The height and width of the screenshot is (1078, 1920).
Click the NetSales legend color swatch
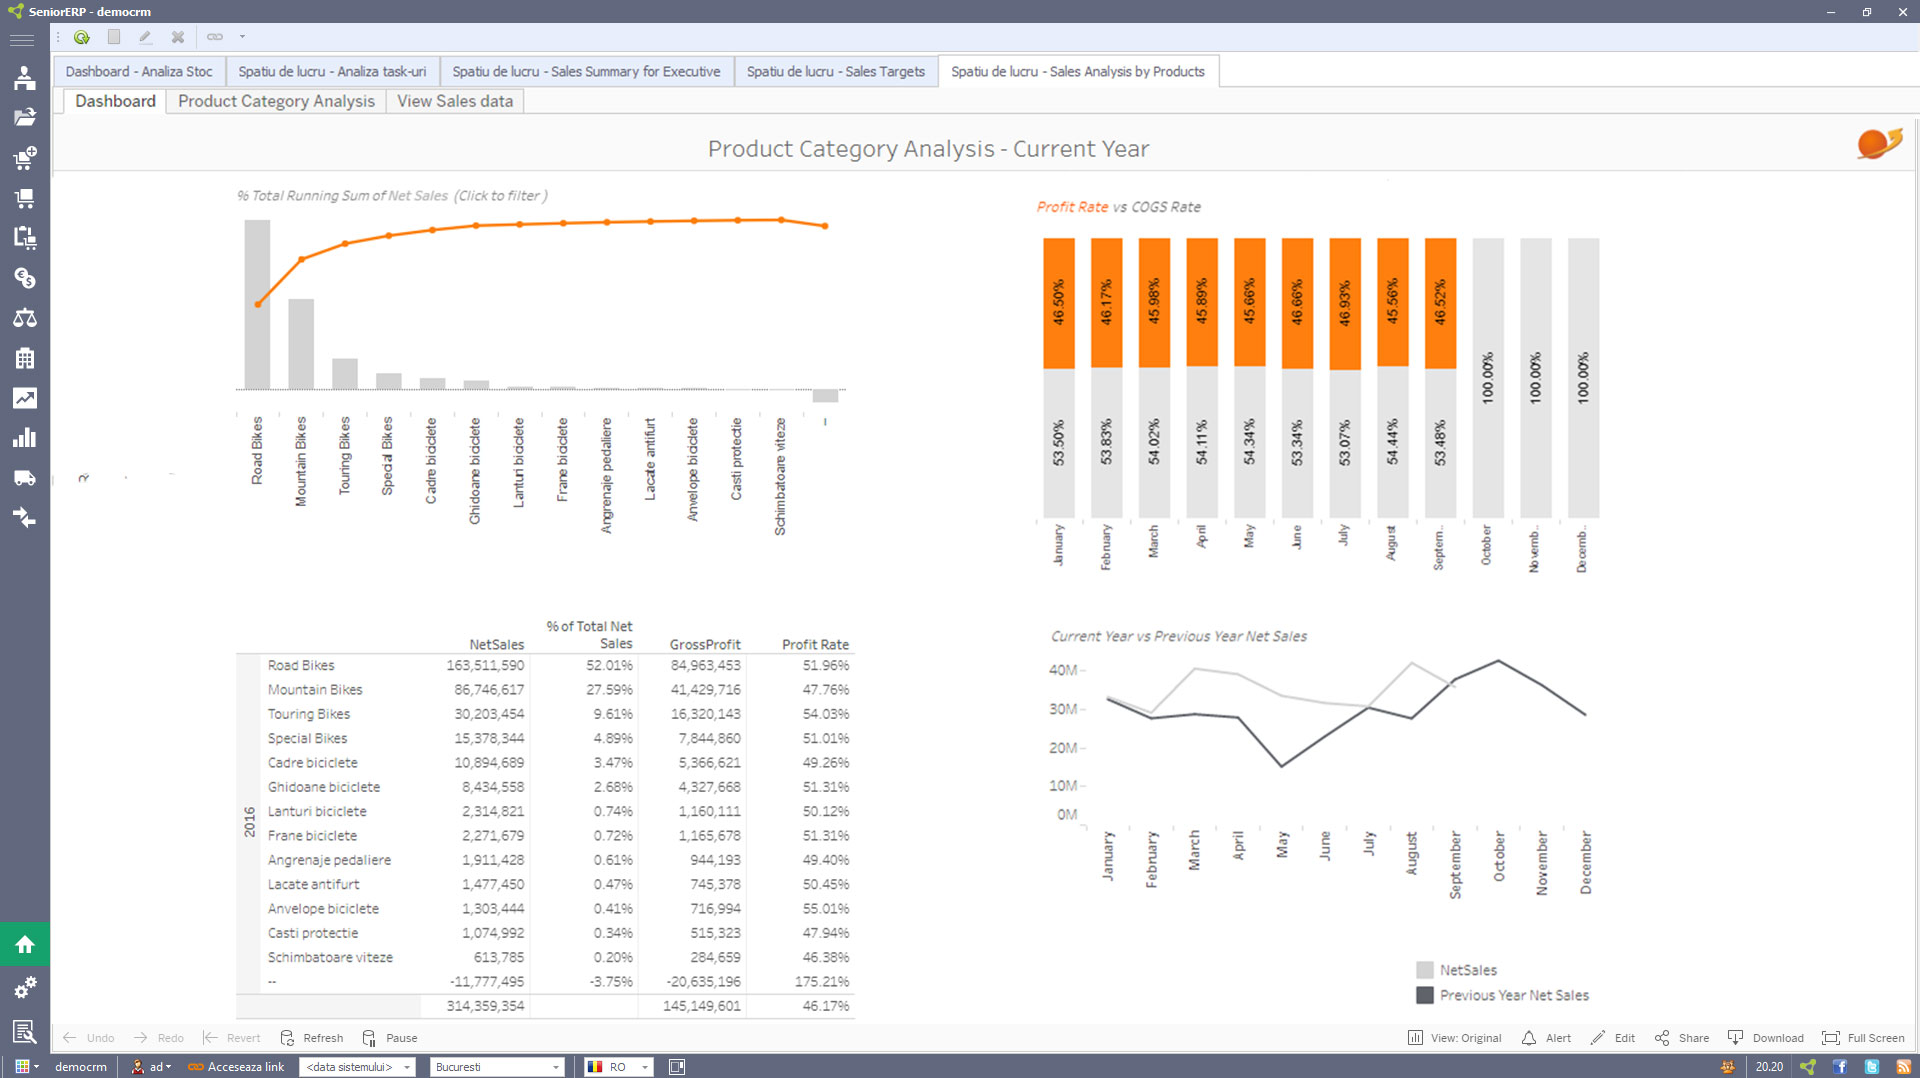click(1425, 970)
